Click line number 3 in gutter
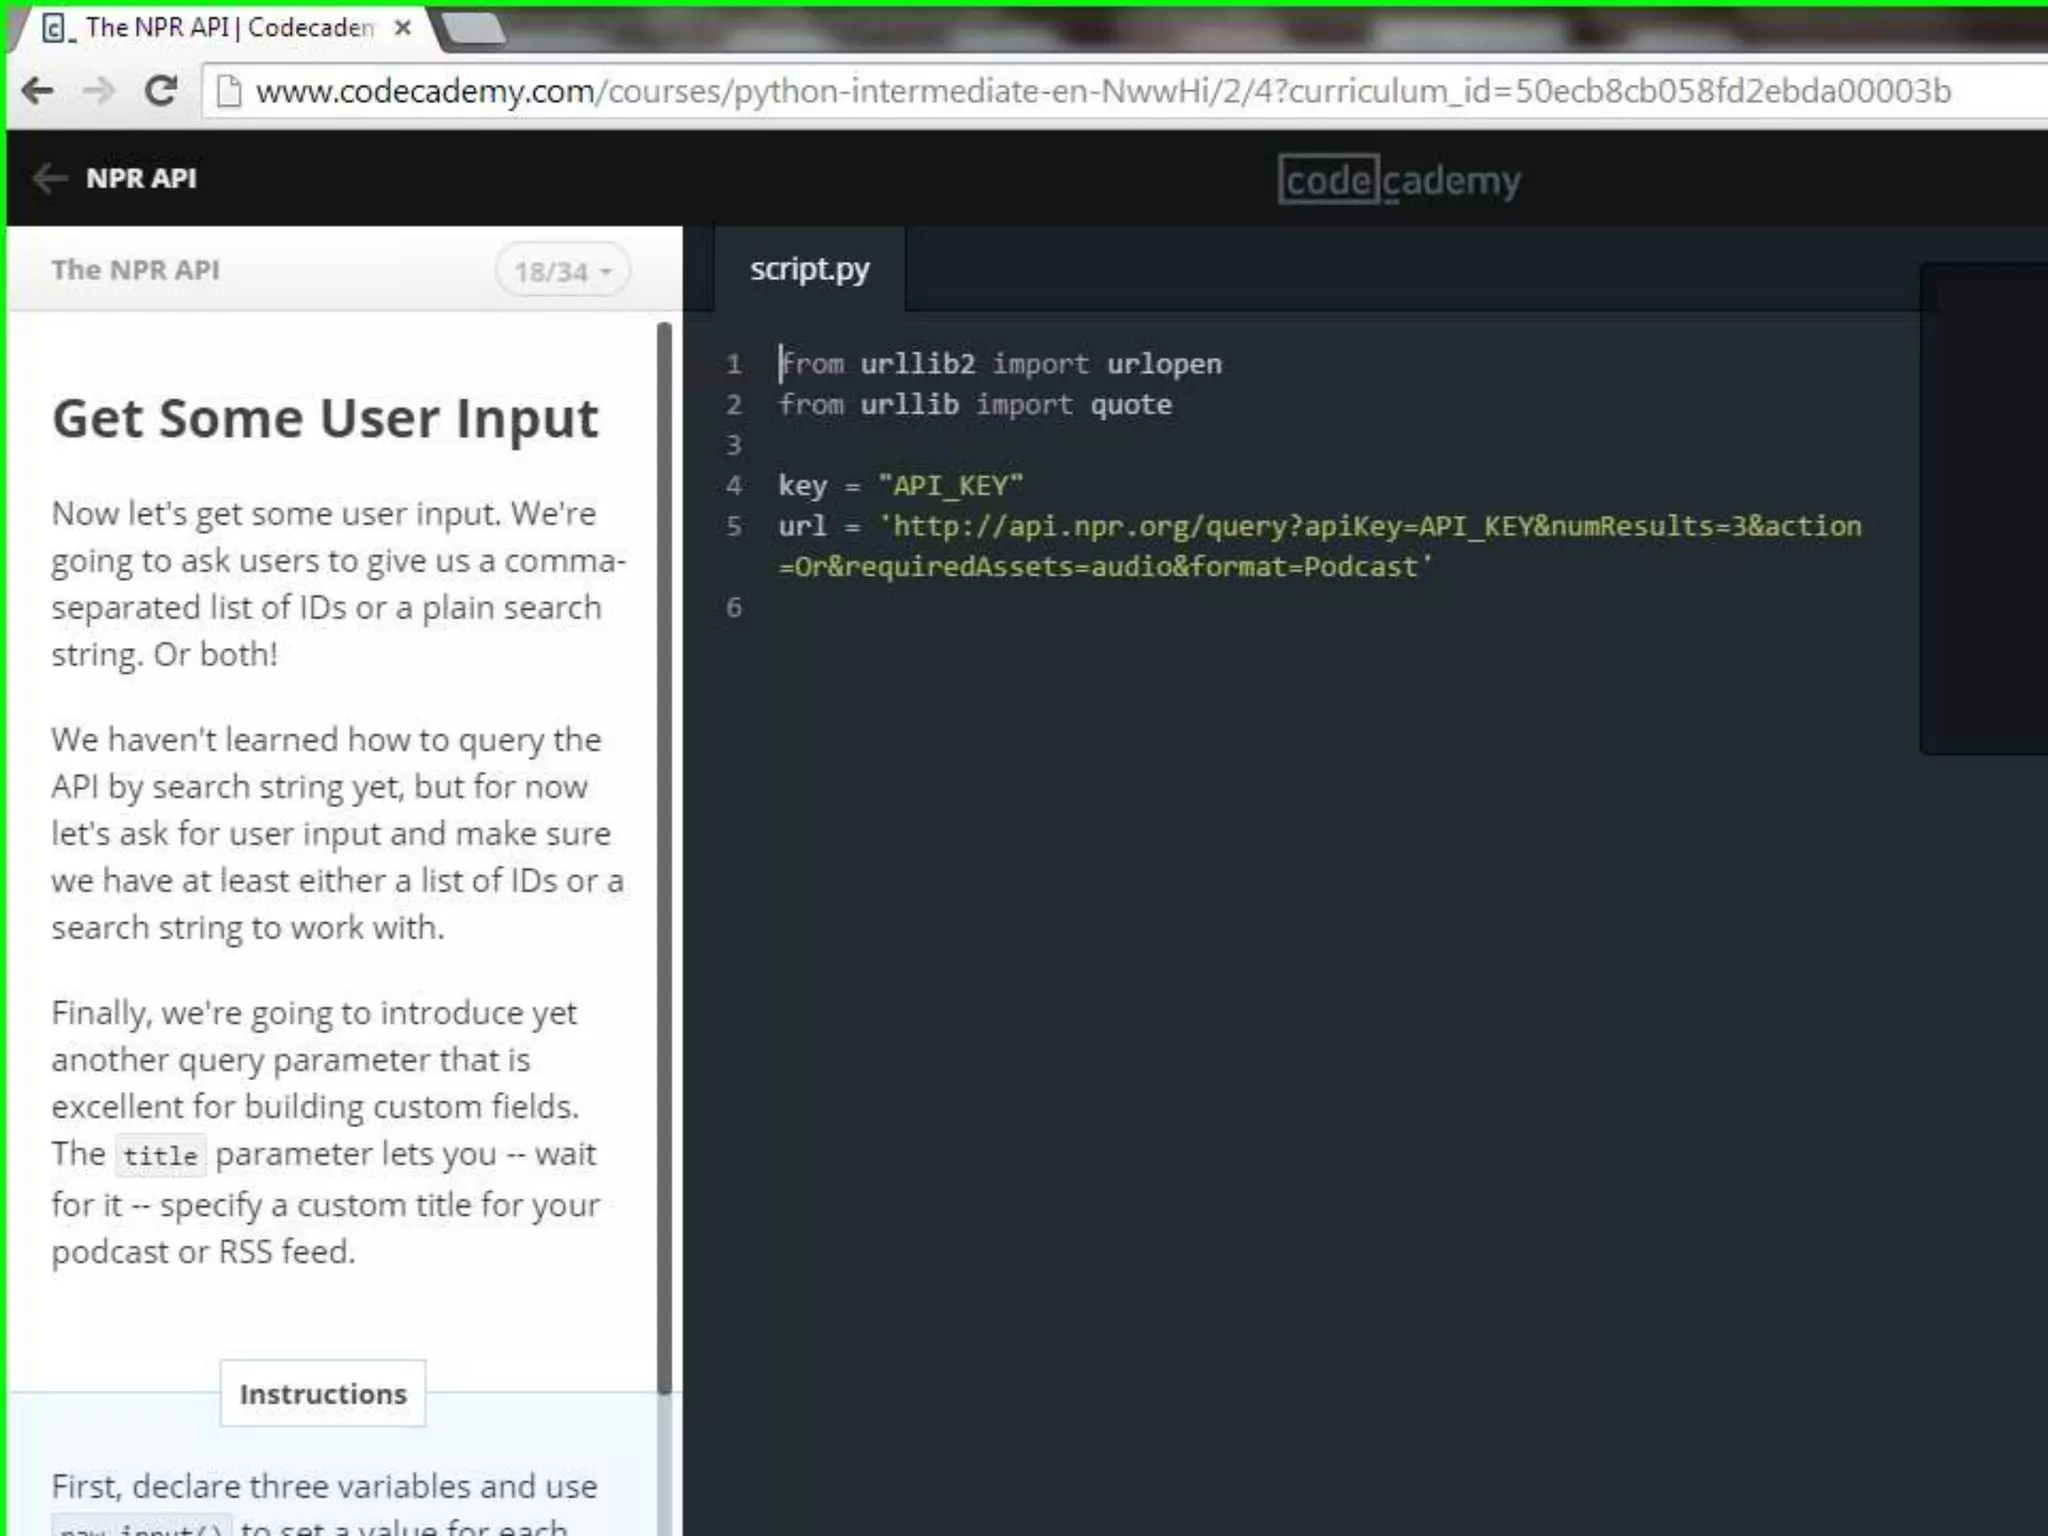This screenshot has width=2048, height=1536. tap(734, 444)
